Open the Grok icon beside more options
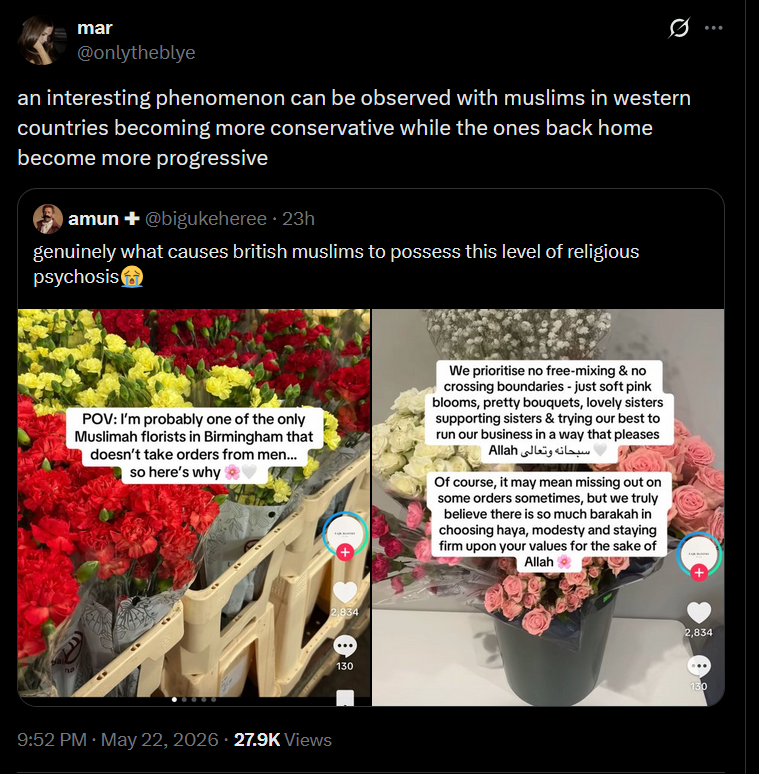The width and height of the screenshot is (759, 774). click(x=679, y=28)
